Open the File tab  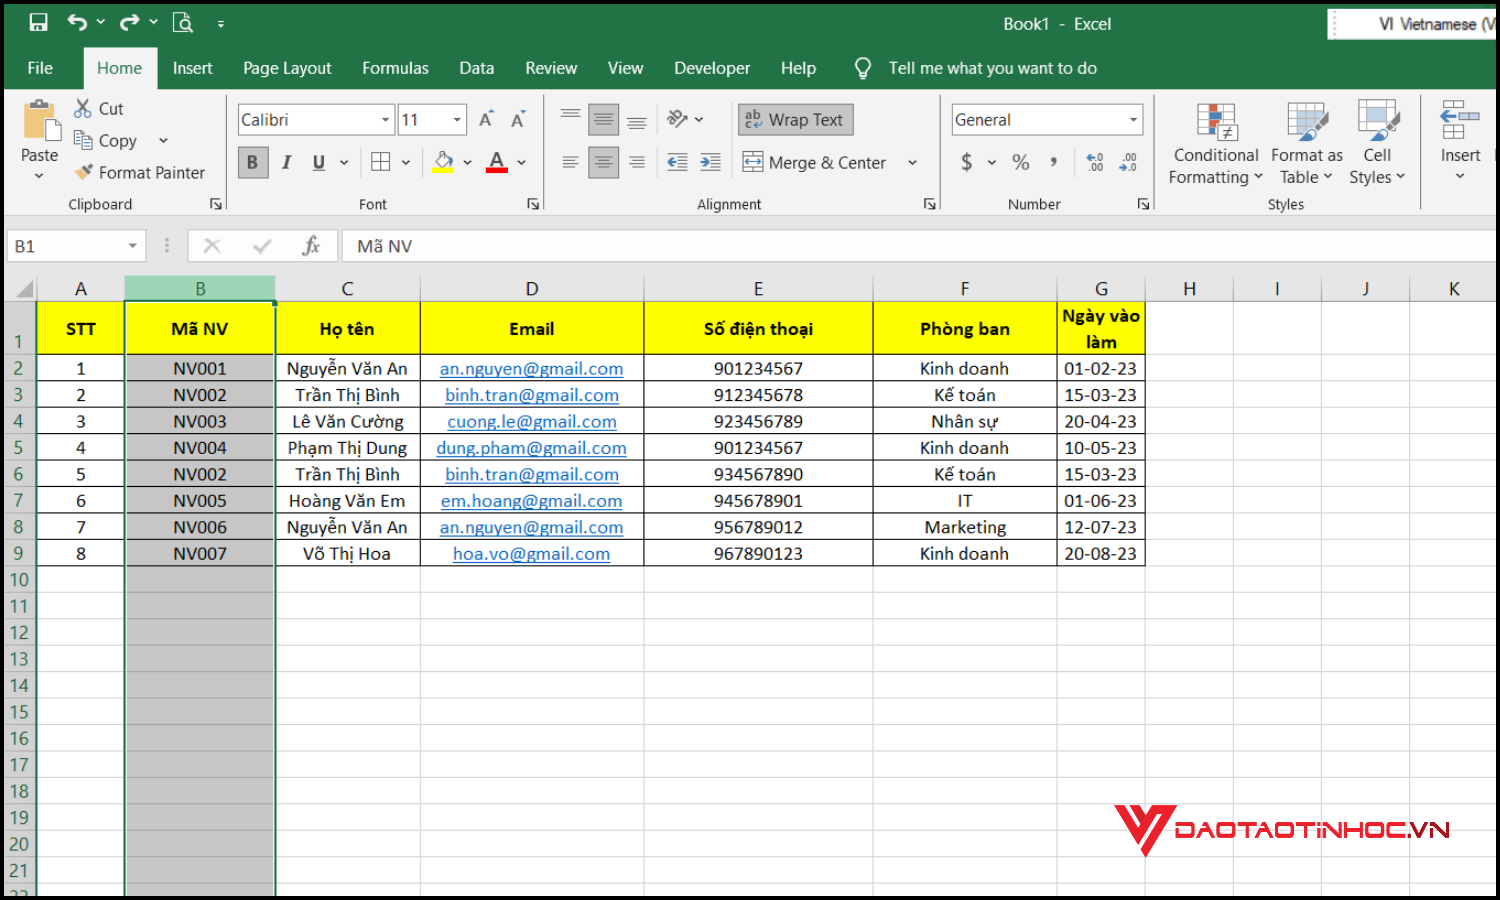(x=40, y=68)
